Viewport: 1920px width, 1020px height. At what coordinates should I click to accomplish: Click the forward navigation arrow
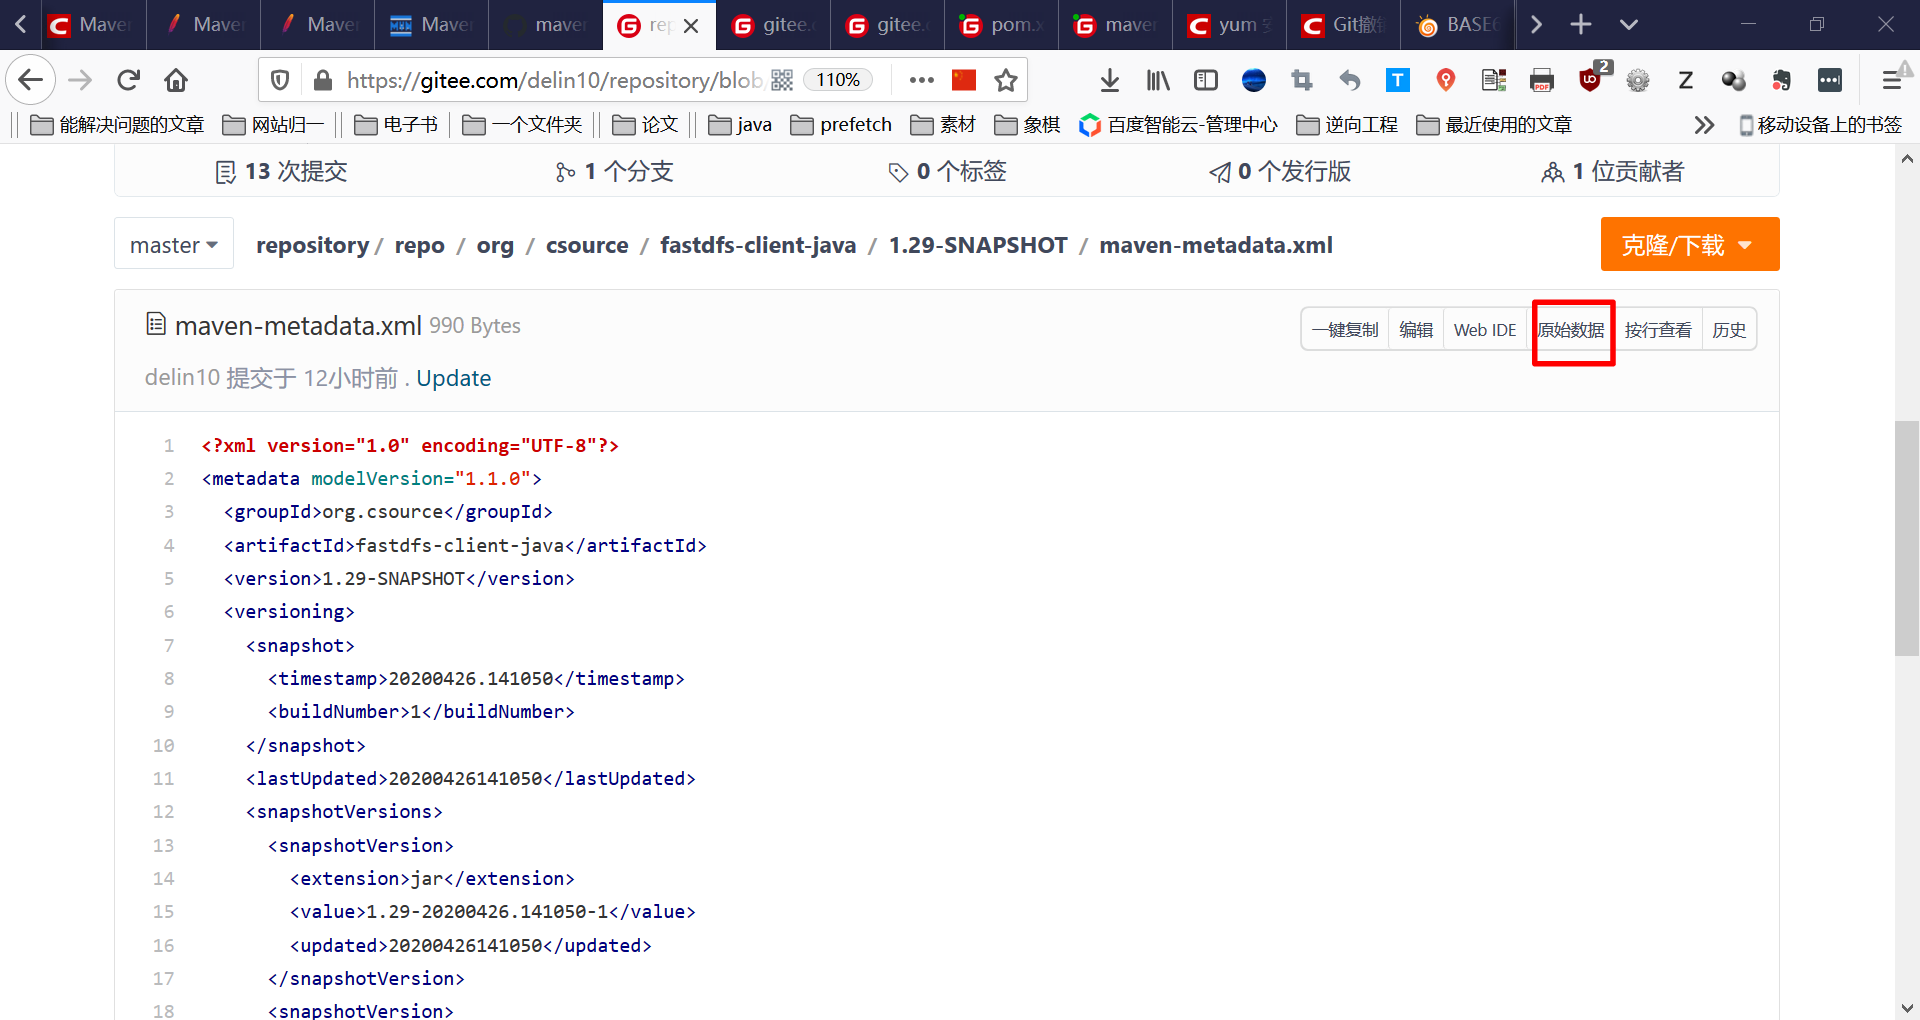80,80
